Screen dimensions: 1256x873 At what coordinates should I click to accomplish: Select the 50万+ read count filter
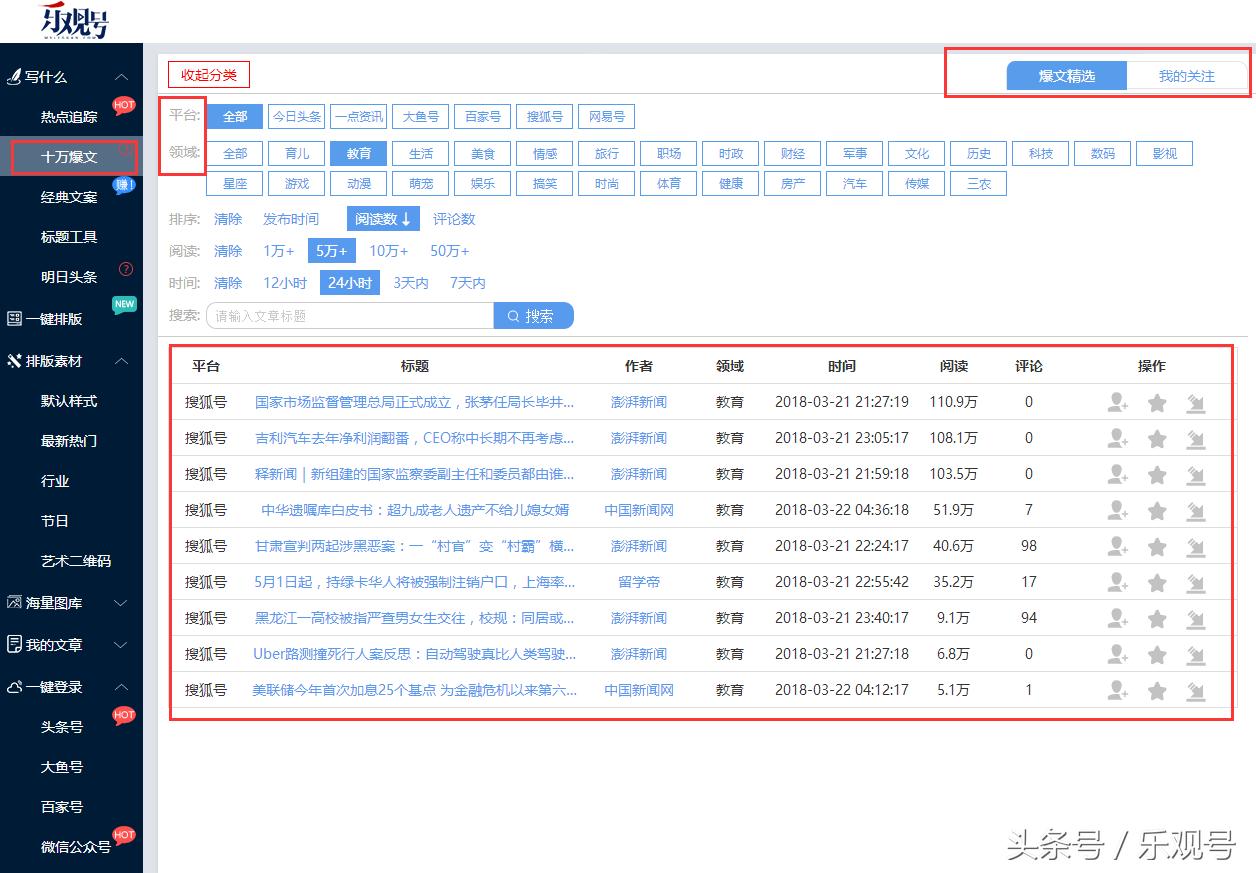point(450,251)
